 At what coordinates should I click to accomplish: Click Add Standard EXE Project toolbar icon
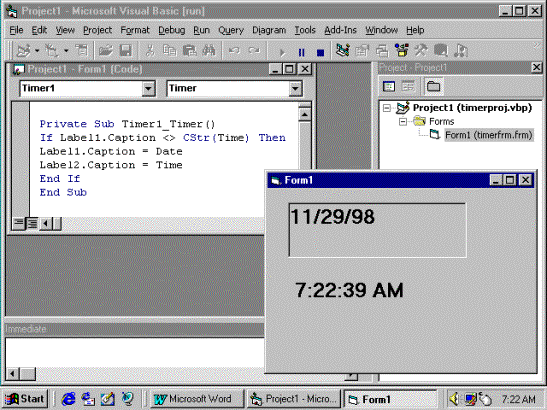pyautogui.click(x=23, y=51)
